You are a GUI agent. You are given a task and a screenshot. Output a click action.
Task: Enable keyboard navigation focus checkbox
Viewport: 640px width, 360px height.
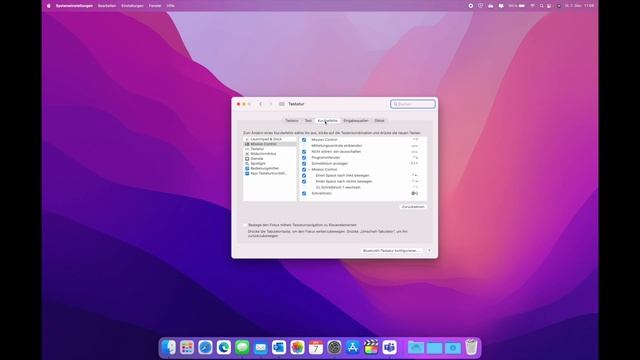(x=245, y=225)
